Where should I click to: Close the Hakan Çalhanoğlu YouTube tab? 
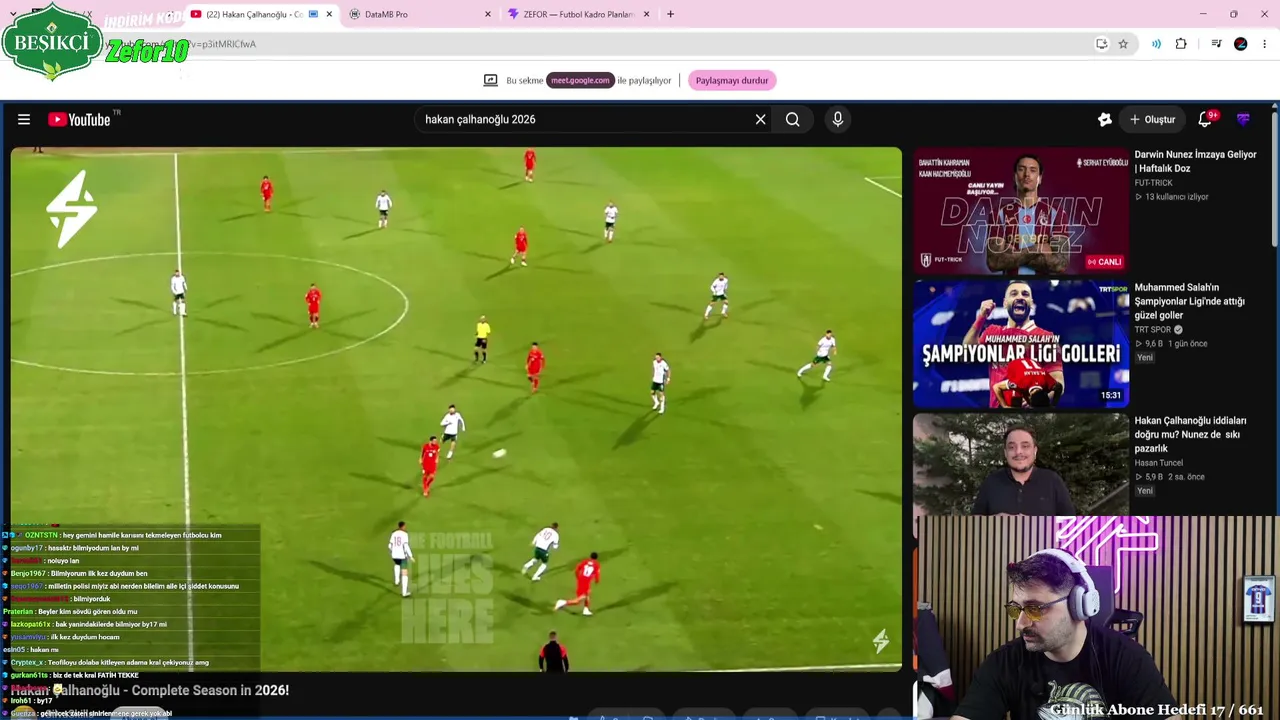coord(329,14)
